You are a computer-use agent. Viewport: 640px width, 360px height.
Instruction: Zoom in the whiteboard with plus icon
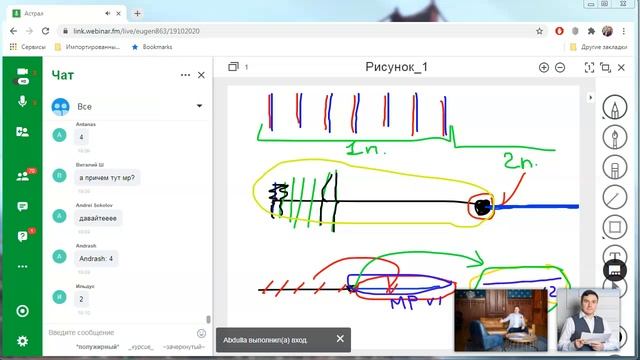pos(544,67)
